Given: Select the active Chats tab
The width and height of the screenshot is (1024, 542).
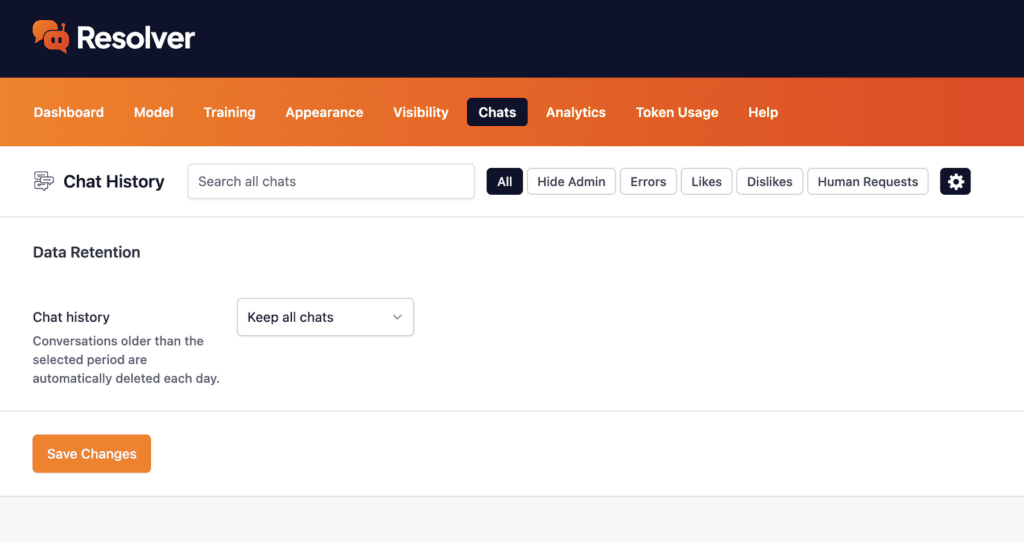Looking at the screenshot, I should 497,112.
